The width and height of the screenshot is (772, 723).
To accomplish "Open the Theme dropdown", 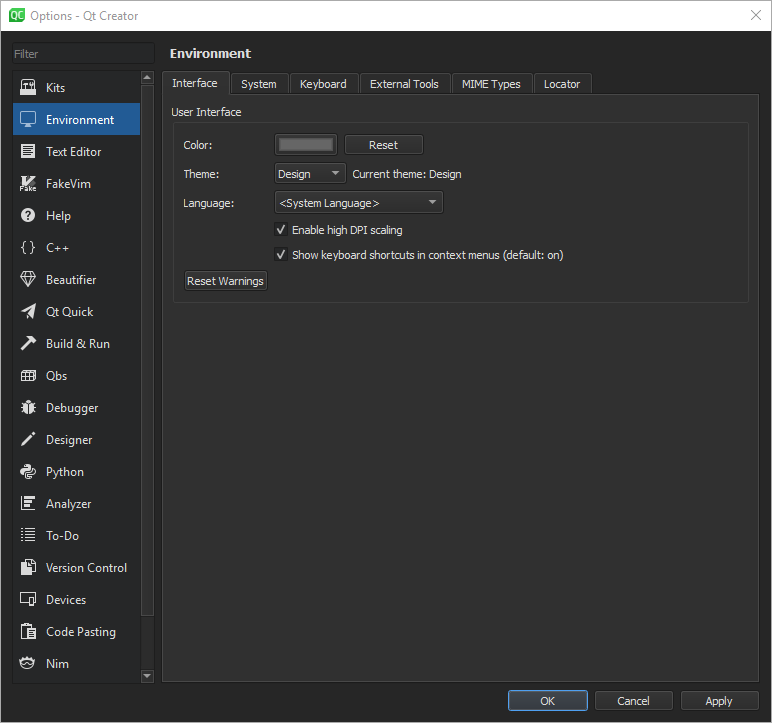I will point(310,174).
